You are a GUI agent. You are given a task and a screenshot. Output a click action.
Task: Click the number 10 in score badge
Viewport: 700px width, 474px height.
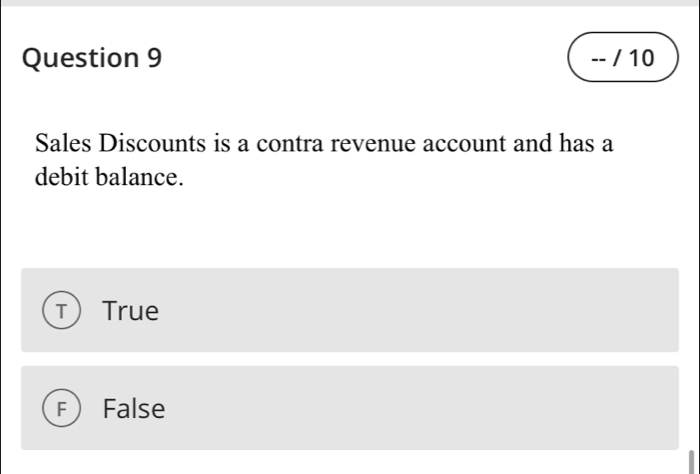(x=642, y=58)
